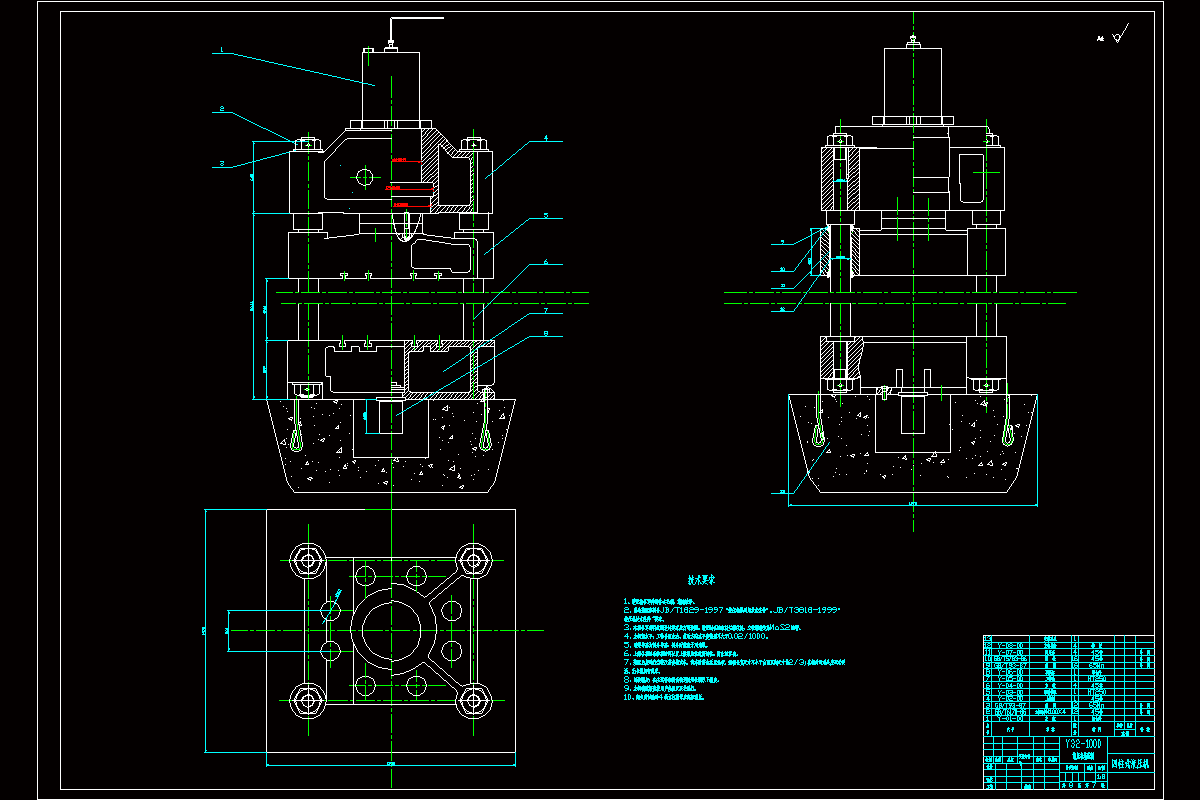Click callout number 8 in the front view
The image size is (1200, 800).
click(x=546, y=333)
